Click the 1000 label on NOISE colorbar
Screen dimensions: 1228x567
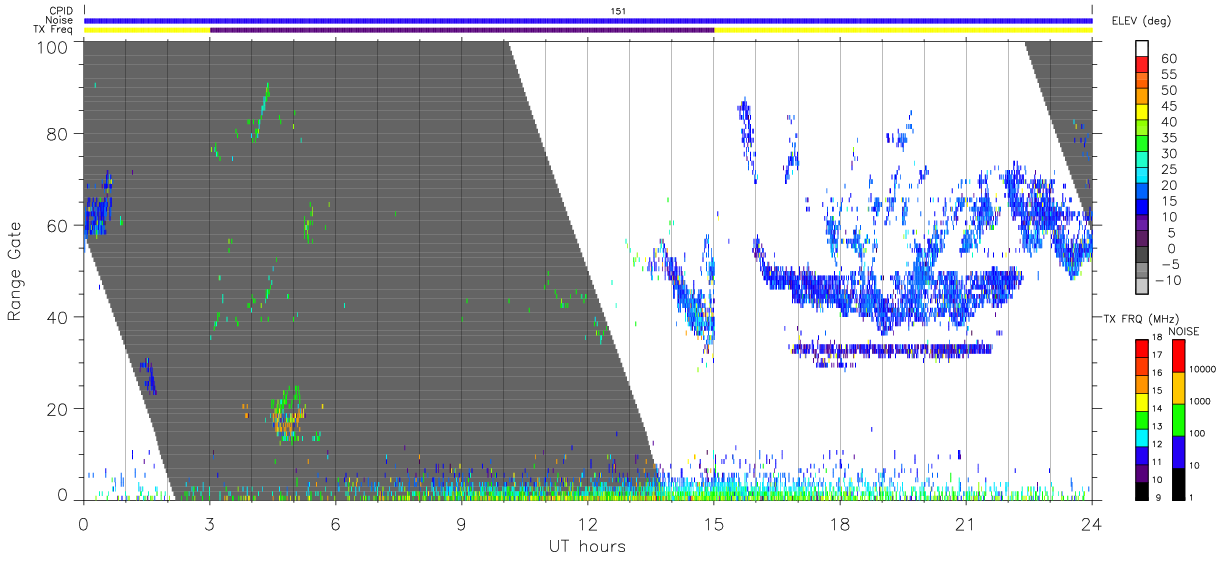point(1200,401)
